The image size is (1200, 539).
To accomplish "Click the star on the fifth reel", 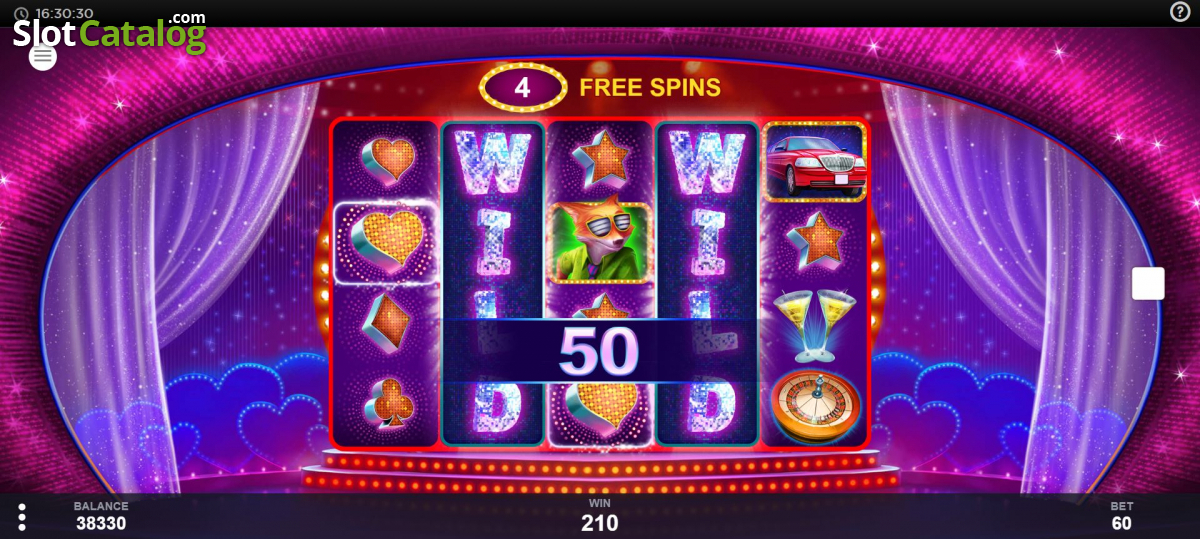I will (x=814, y=243).
